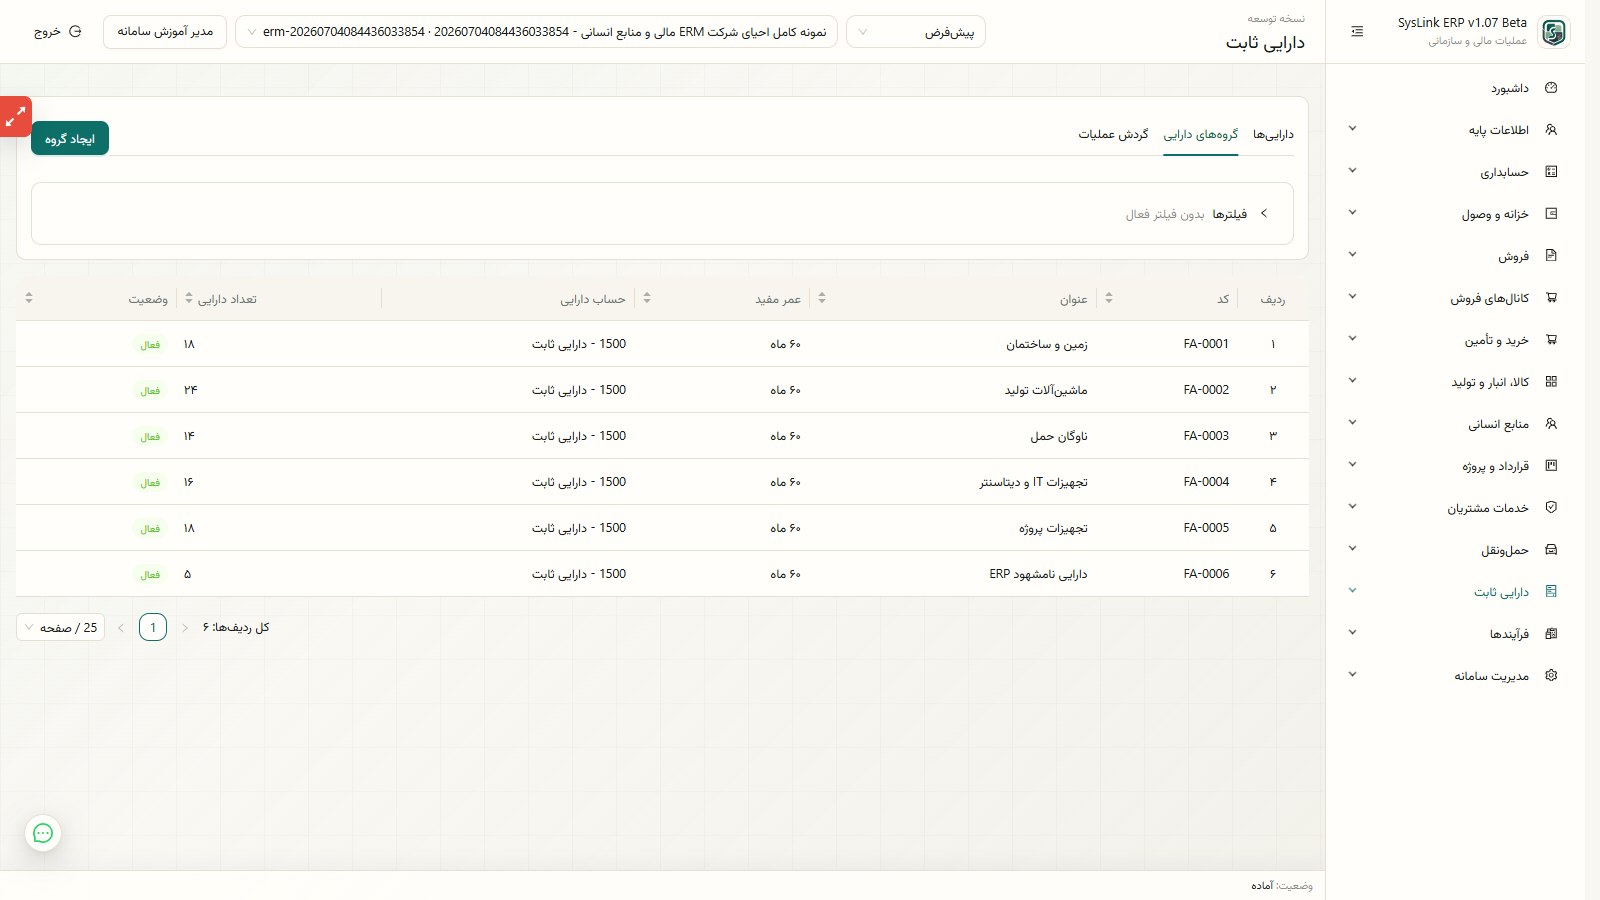Click the اطلاعات پایه sidebar icon
1600x900 pixels.
pos(1551,130)
